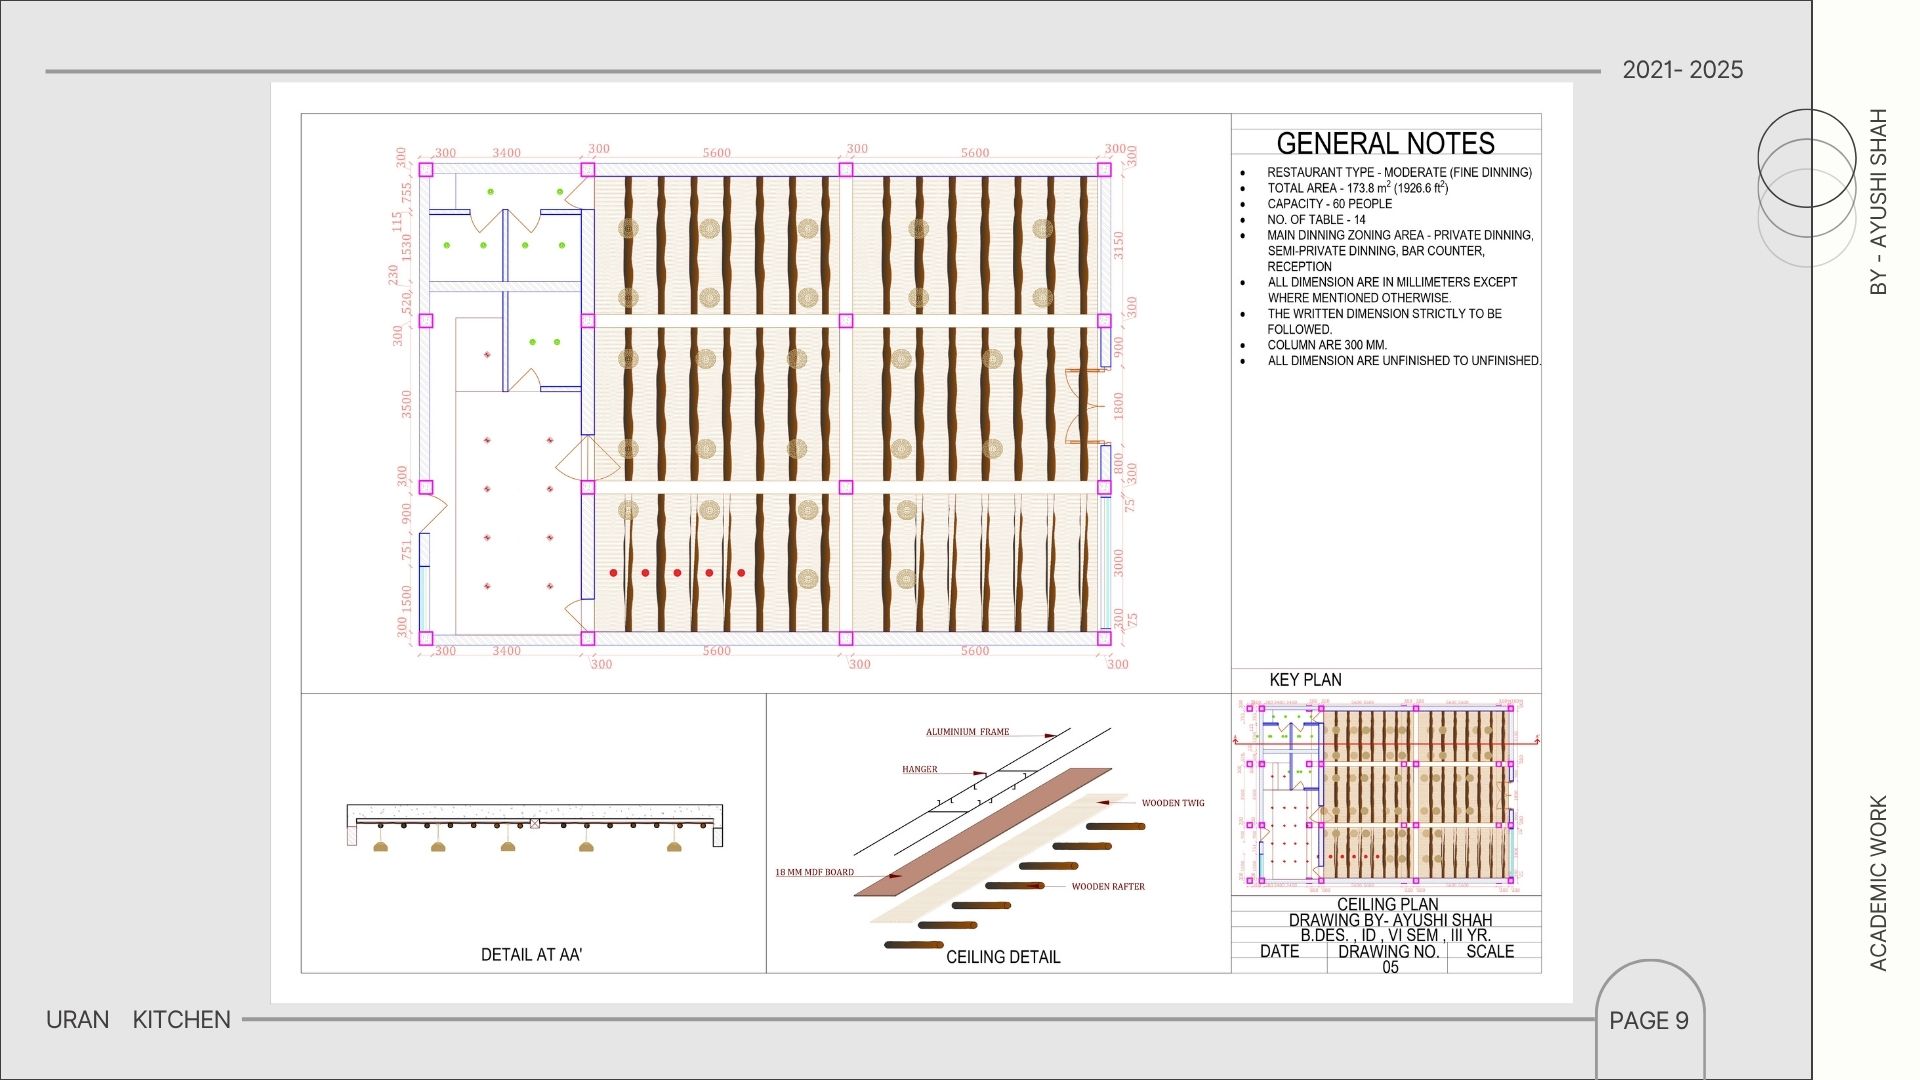Click the KEY PLAN thumbnail drawing
Viewport: 1920px width, 1080px height.
tap(1386, 794)
